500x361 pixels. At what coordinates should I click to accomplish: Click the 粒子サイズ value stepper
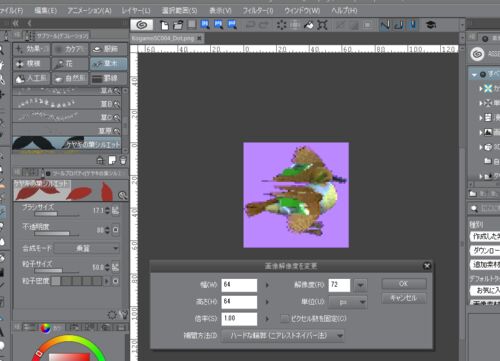tap(107, 267)
